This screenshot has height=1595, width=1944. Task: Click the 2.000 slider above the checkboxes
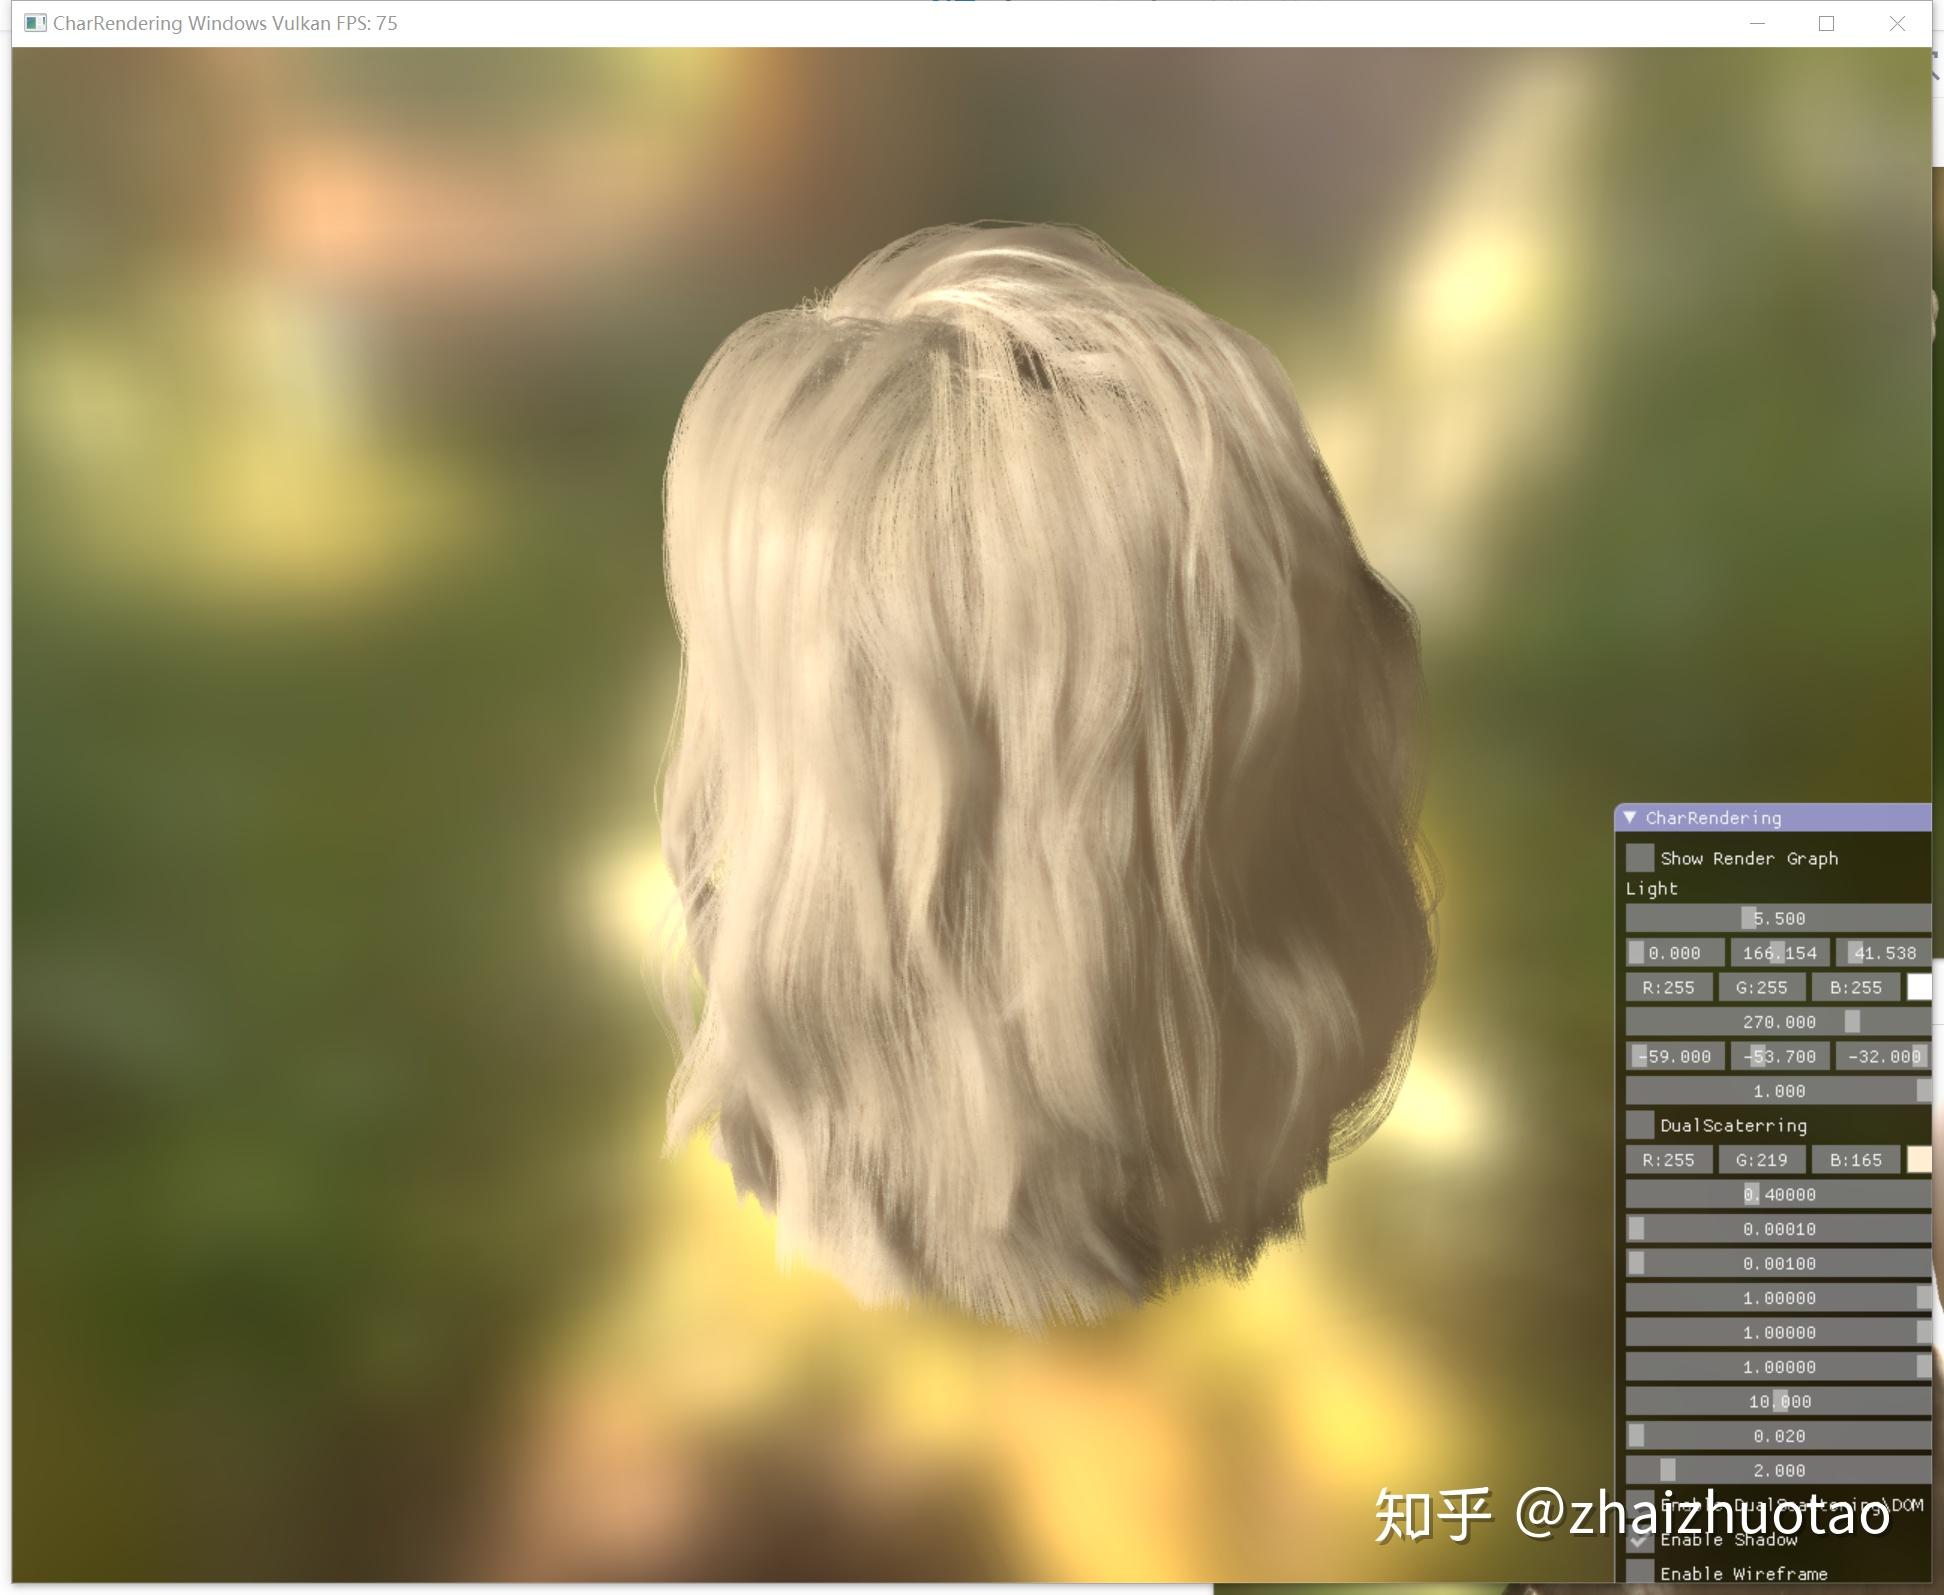pyautogui.click(x=1778, y=1471)
